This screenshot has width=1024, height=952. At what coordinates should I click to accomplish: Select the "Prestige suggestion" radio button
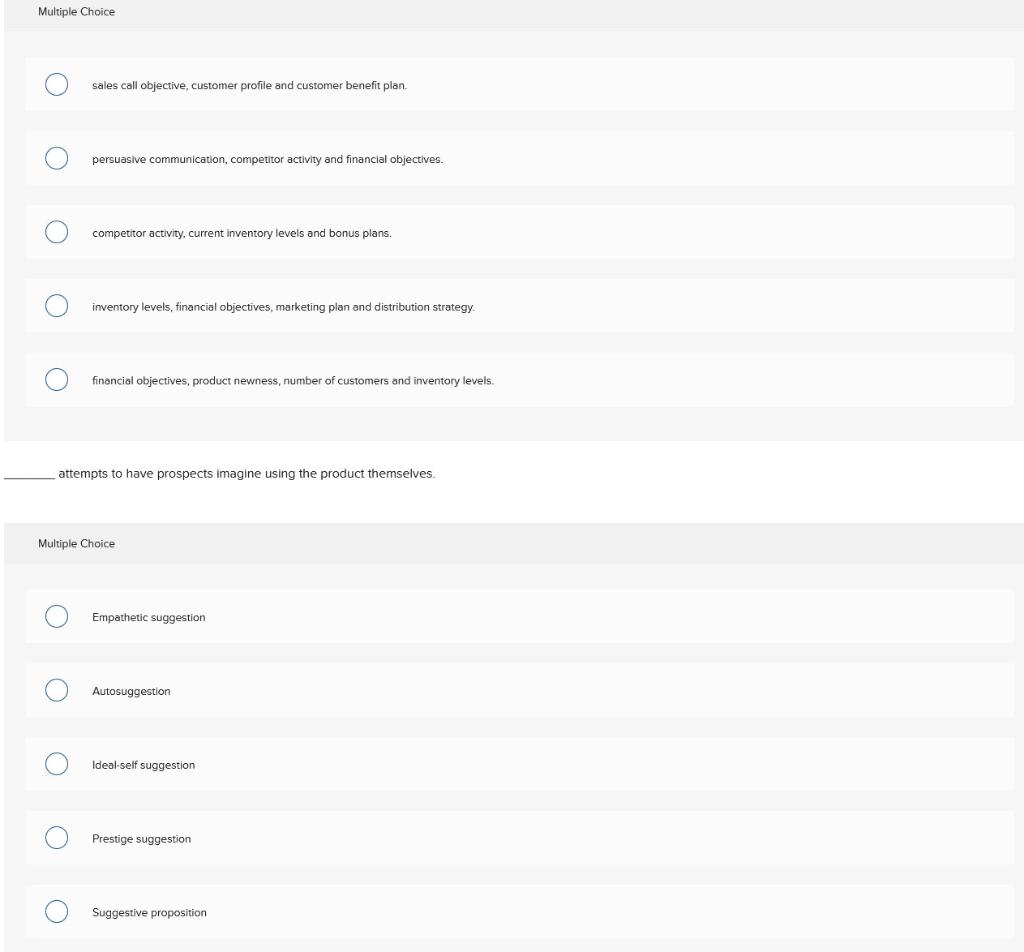57,838
